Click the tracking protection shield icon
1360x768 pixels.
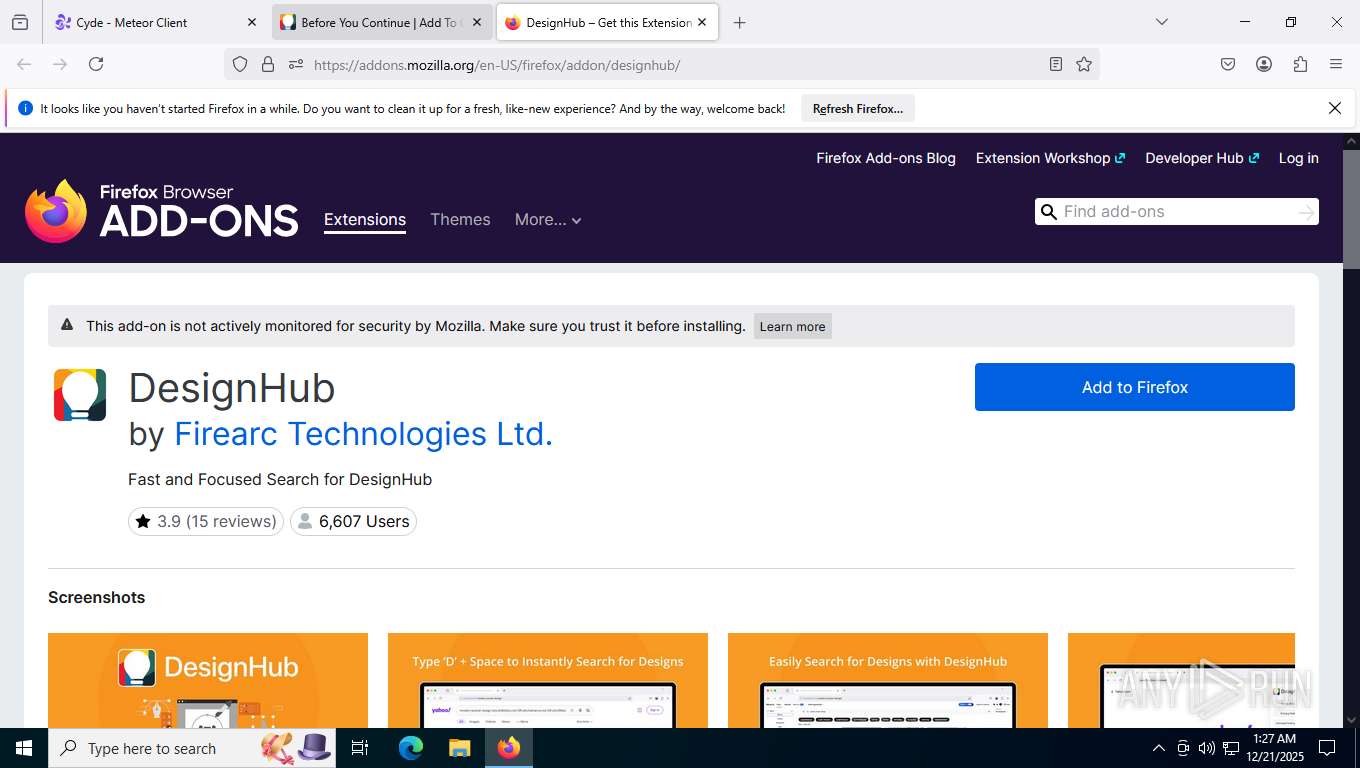point(240,64)
